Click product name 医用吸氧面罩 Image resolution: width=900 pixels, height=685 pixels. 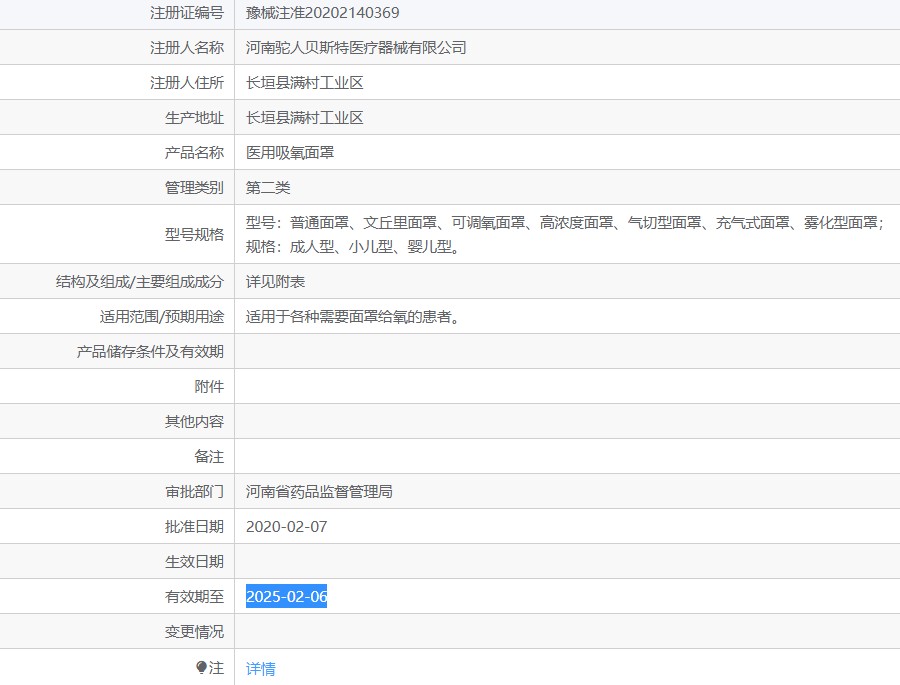point(290,153)
